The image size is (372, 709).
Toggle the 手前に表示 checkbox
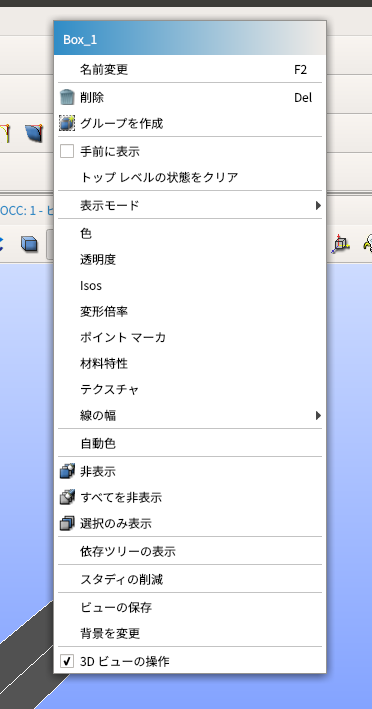pyautogui.click(x=67, y=151)
